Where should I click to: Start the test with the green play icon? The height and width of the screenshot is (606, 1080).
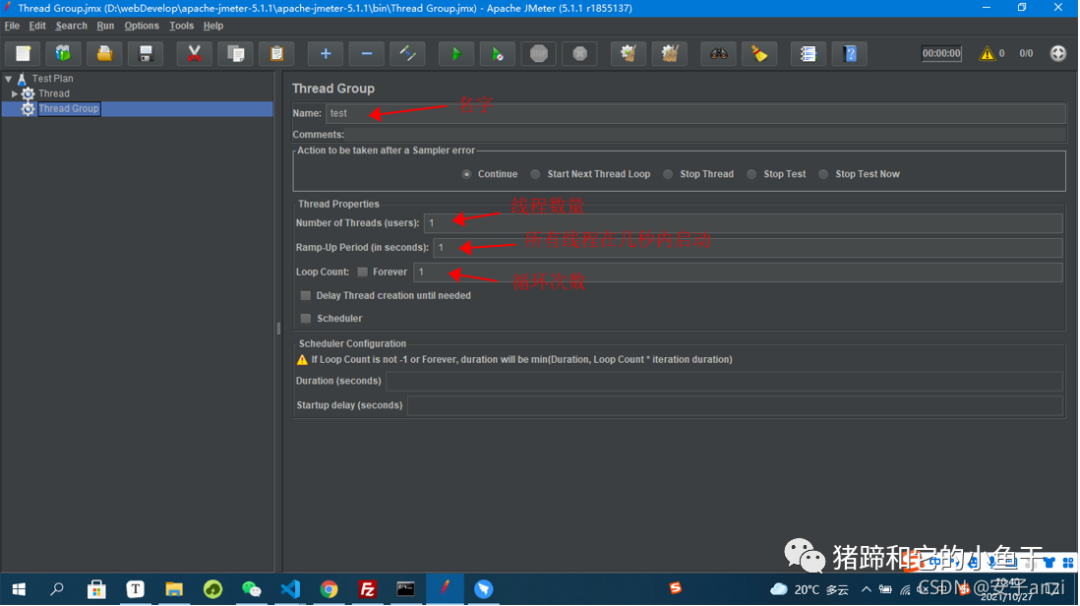pyautogui.click(x=456, y=54)
